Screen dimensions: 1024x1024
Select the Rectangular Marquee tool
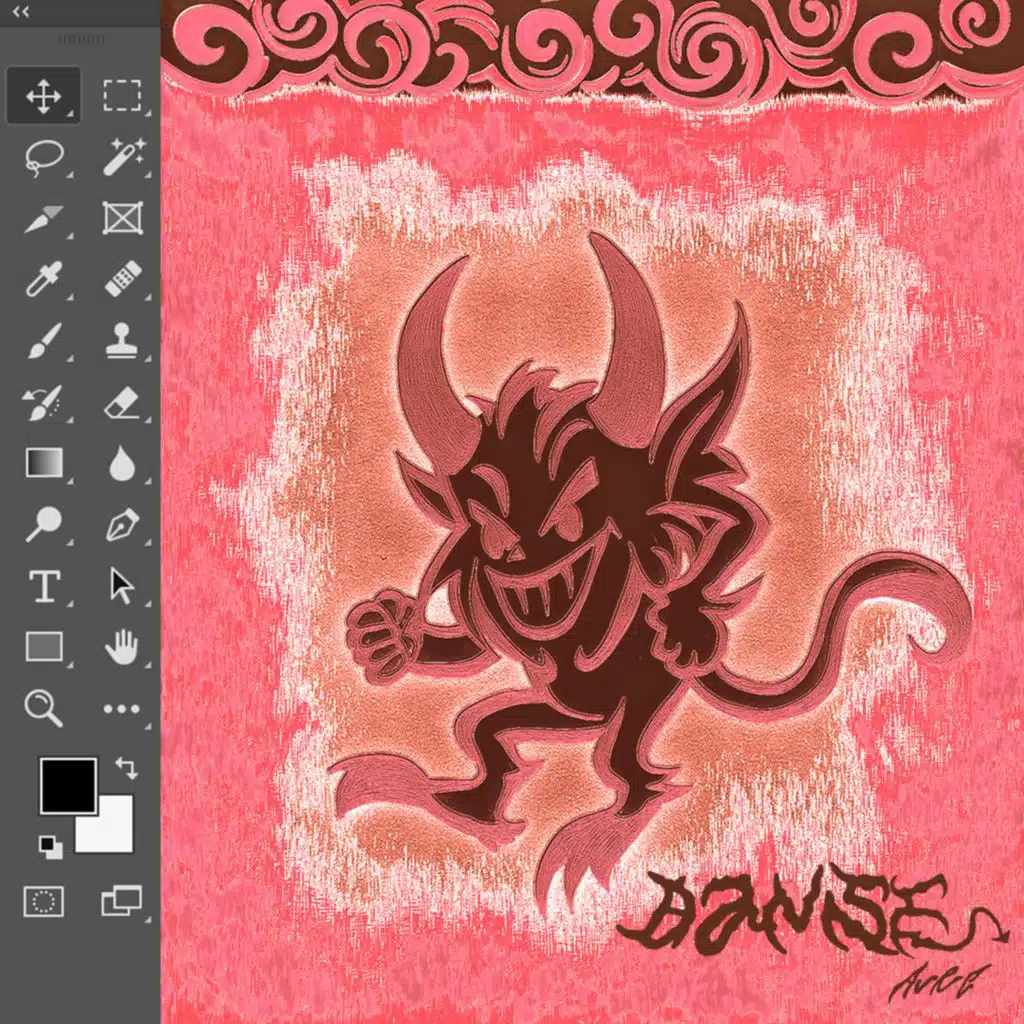[x=122, y=97]
